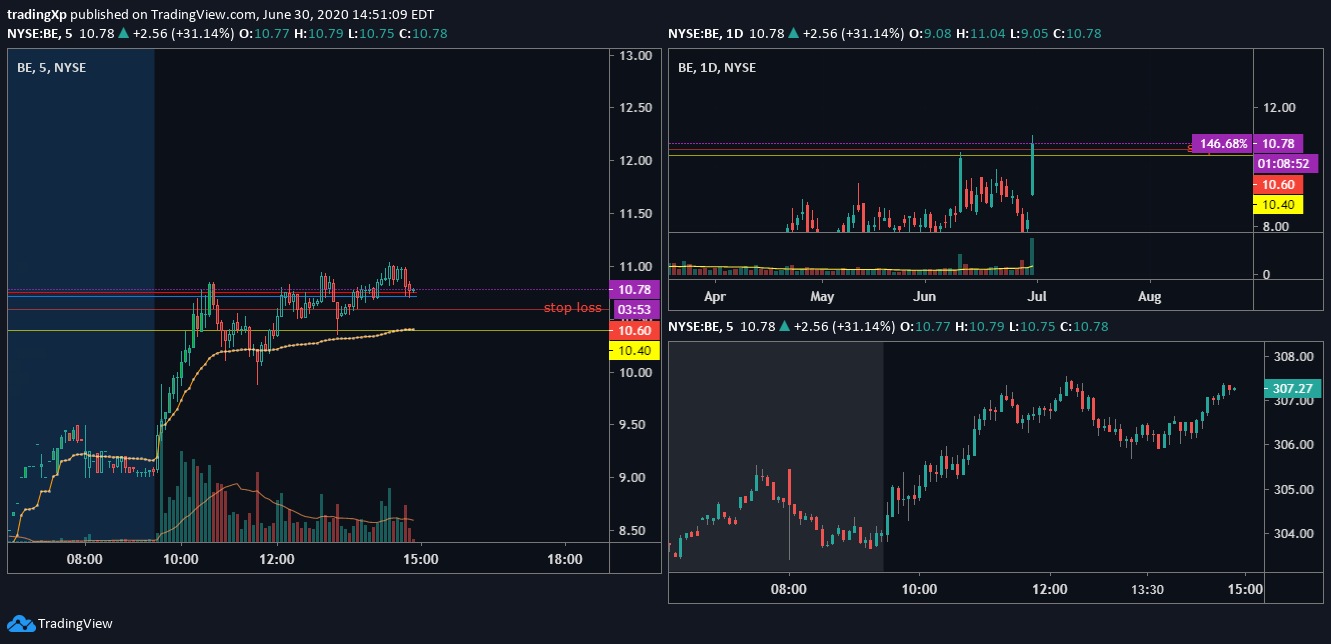Click the 12.50 price axis value
Viewport: 1331px width, 644px height.
pyautogui.click(x=636, y=108)
